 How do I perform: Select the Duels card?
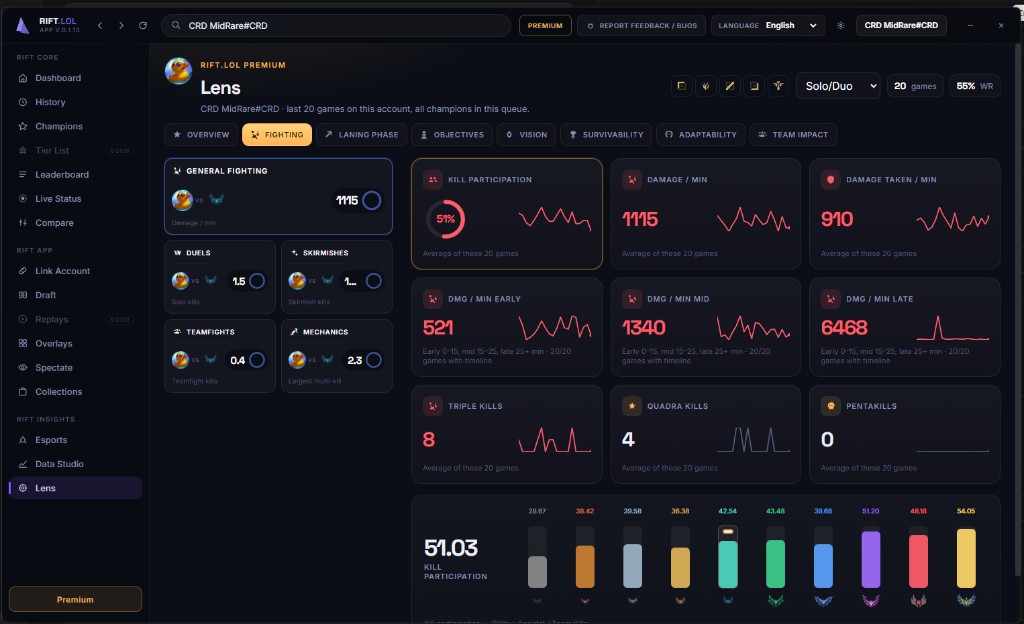pyautogui.click(x=219, y=277)
